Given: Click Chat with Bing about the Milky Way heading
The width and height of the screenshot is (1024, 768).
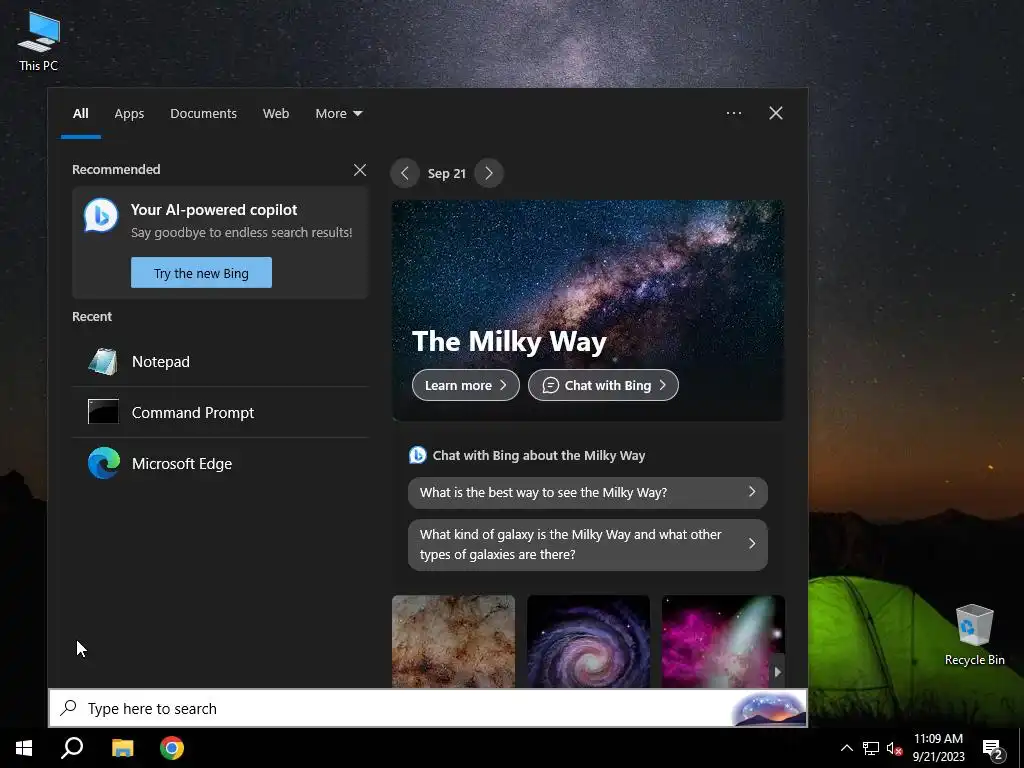Looking at the screenshot, I should 539,455.
